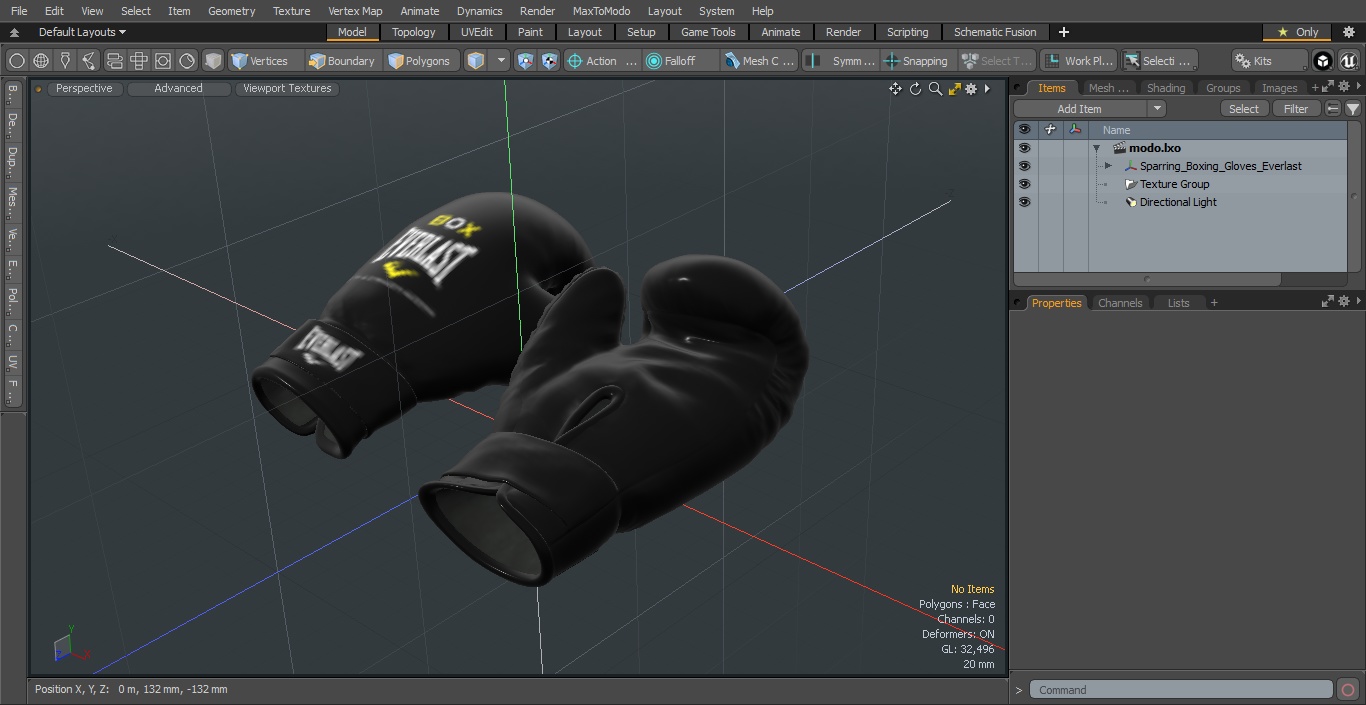Click the square-with-circle tool icon
The height and width of the screenshot is (705, 1366).
coord(163,61)
